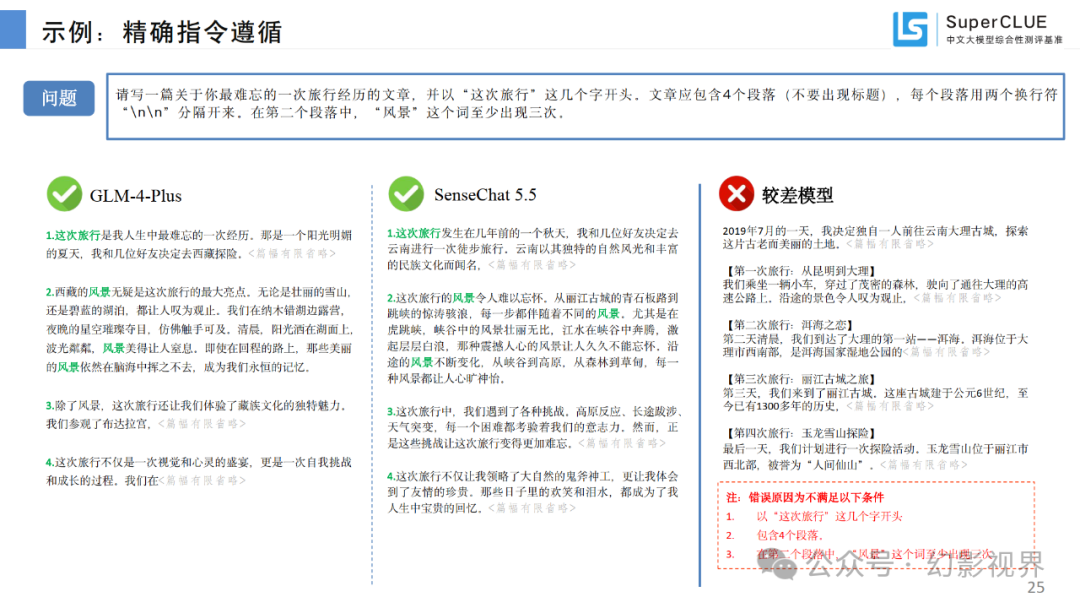
Task: Click the heading 【第四次旅行：玉龙雪山探险】
Action: 800,433
